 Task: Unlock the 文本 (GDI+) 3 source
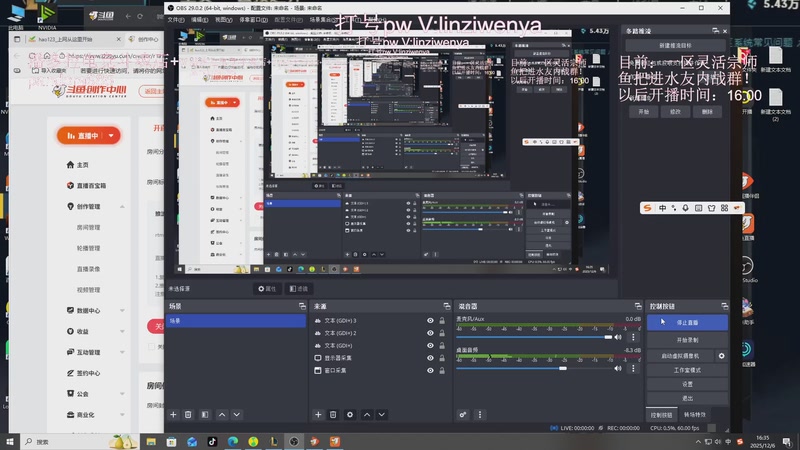tap(442, 320)
